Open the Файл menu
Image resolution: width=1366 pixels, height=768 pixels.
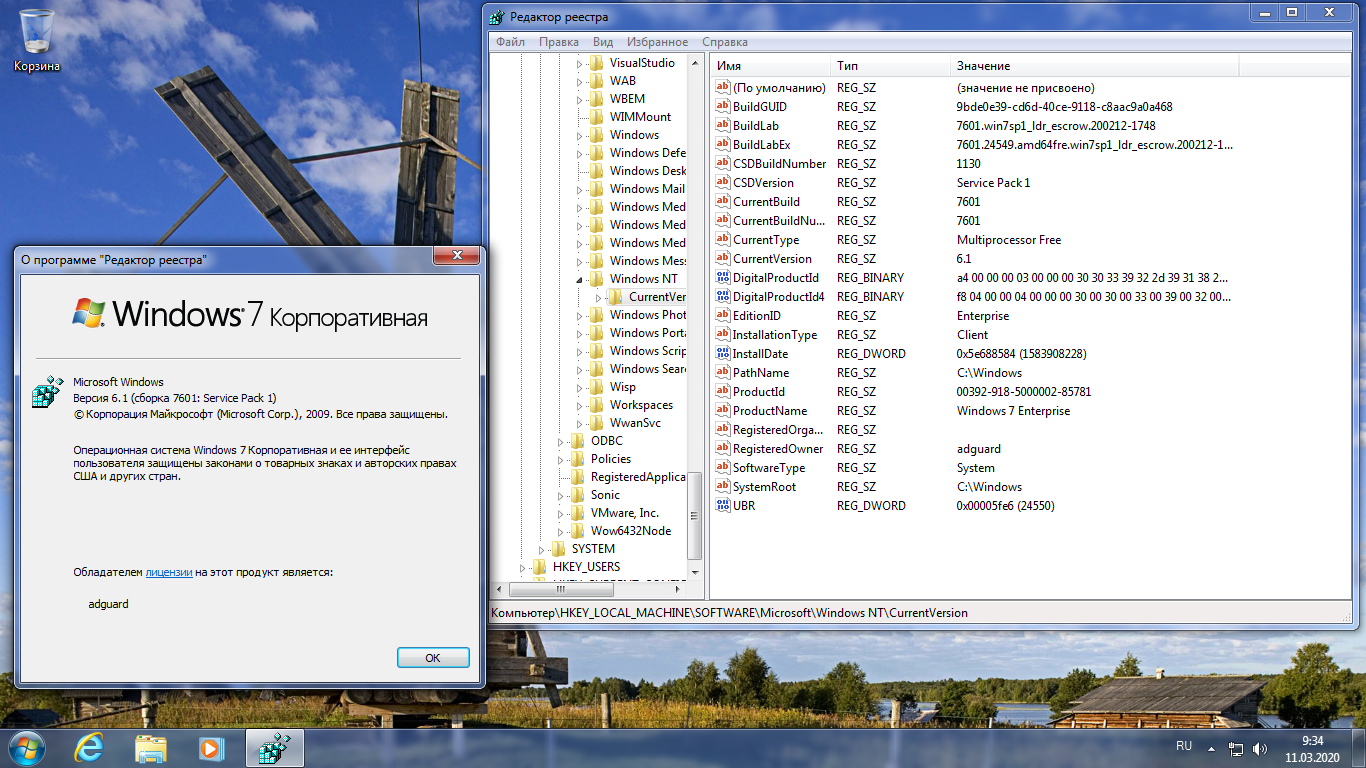(x=510, y=42)
